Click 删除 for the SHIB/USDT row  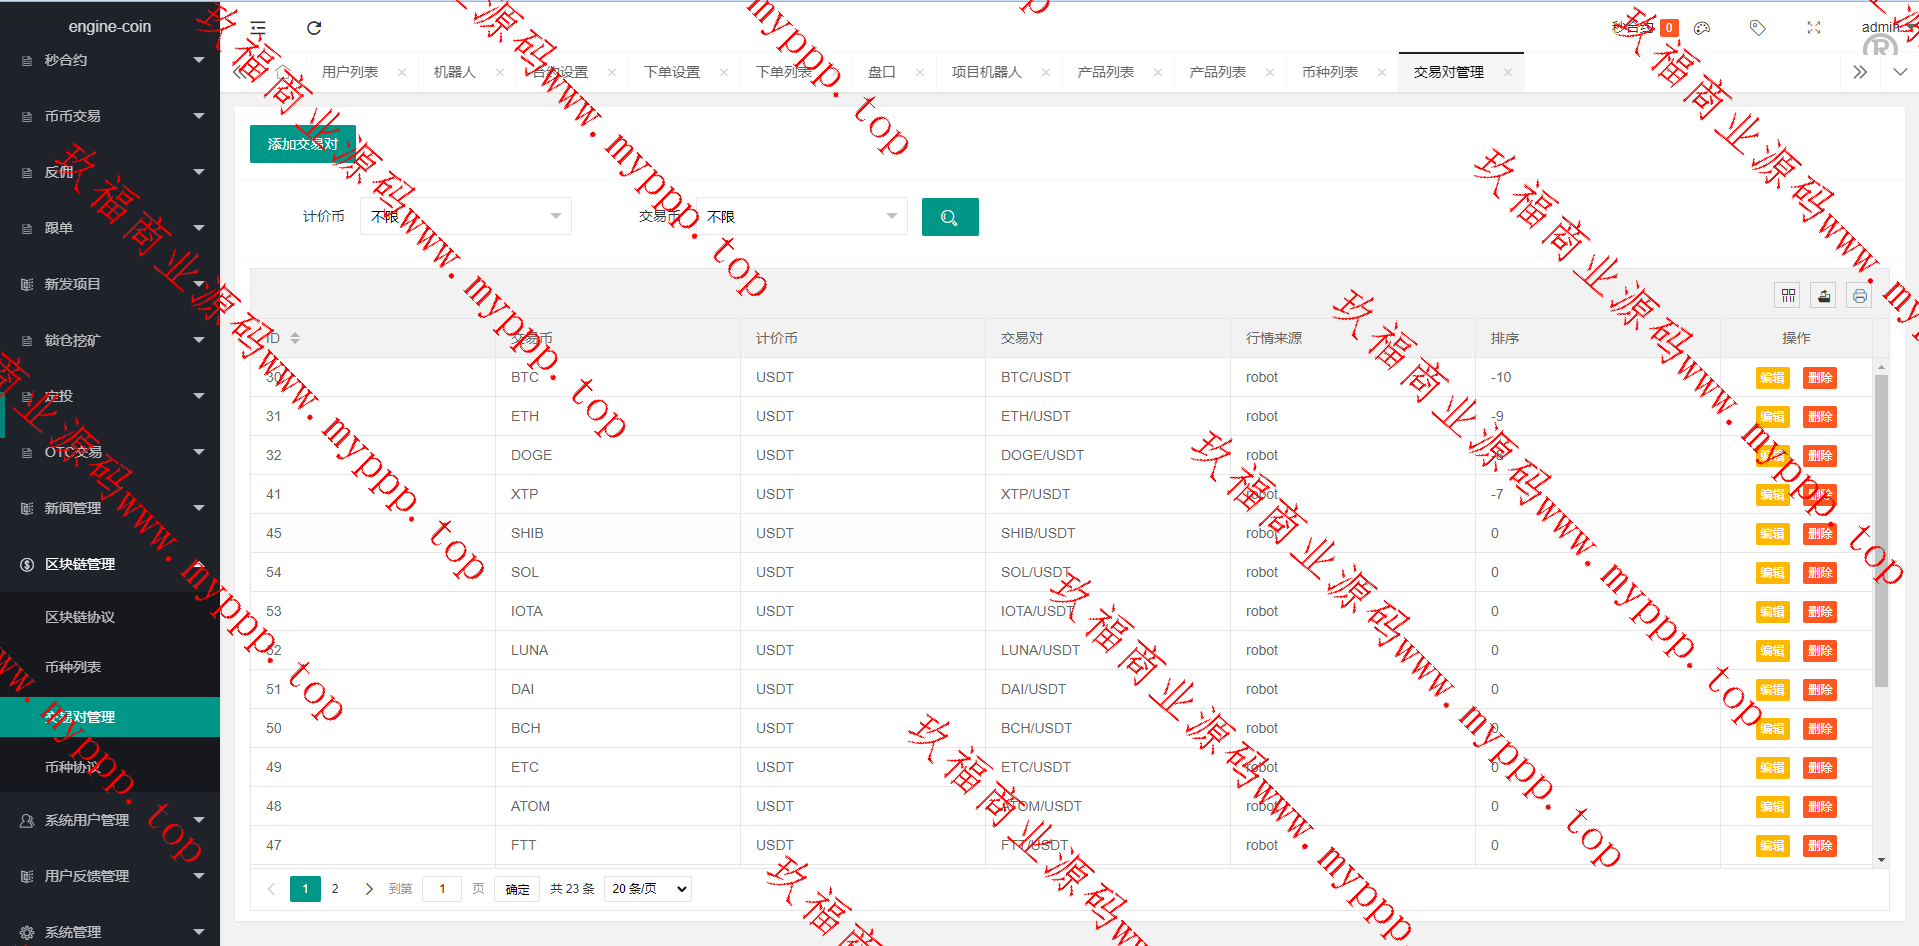tap(1819, 534)
